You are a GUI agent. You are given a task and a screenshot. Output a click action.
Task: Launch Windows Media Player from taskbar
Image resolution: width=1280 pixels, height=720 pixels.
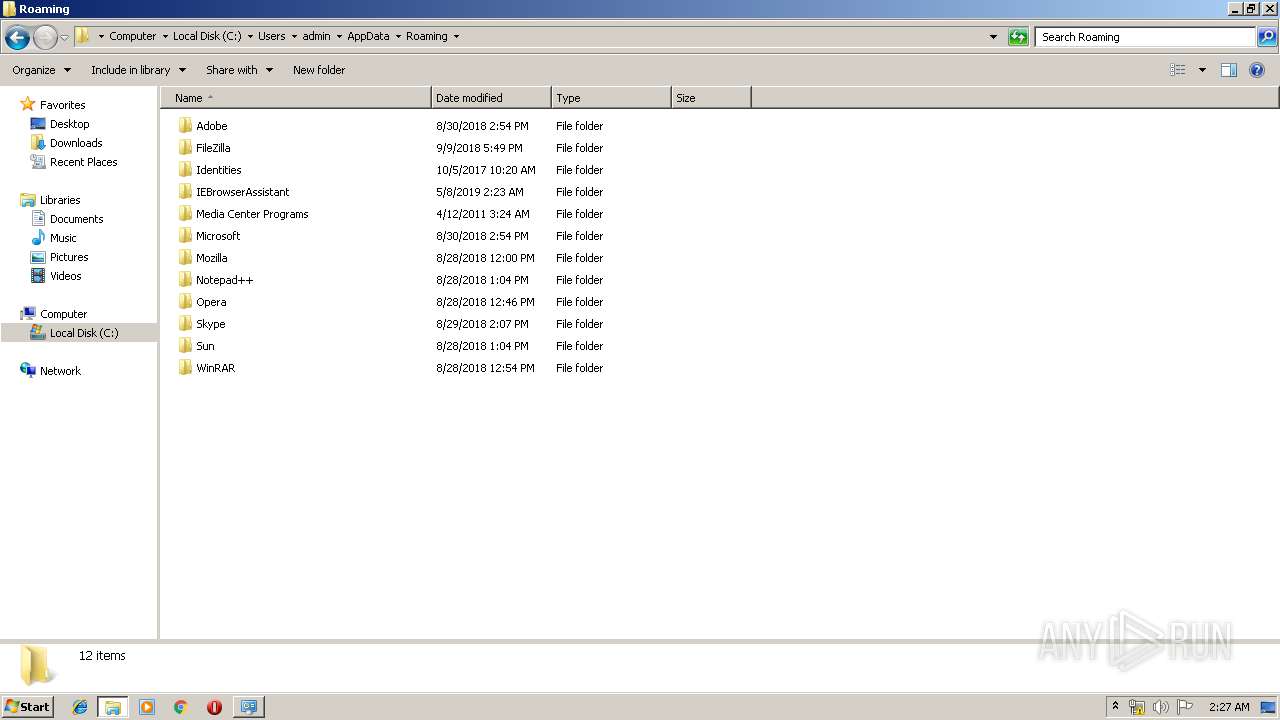(147, 707)
